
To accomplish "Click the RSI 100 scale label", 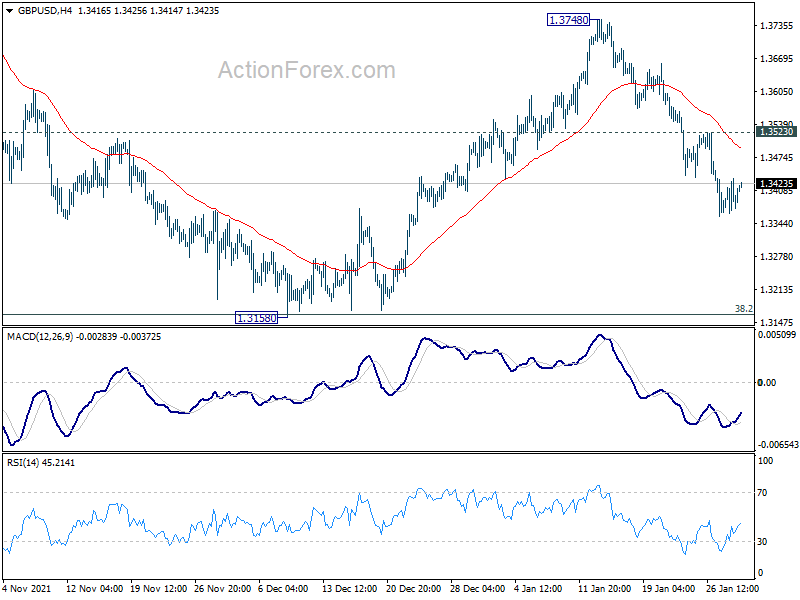I will pyautogui.click(x=766, y=461).
